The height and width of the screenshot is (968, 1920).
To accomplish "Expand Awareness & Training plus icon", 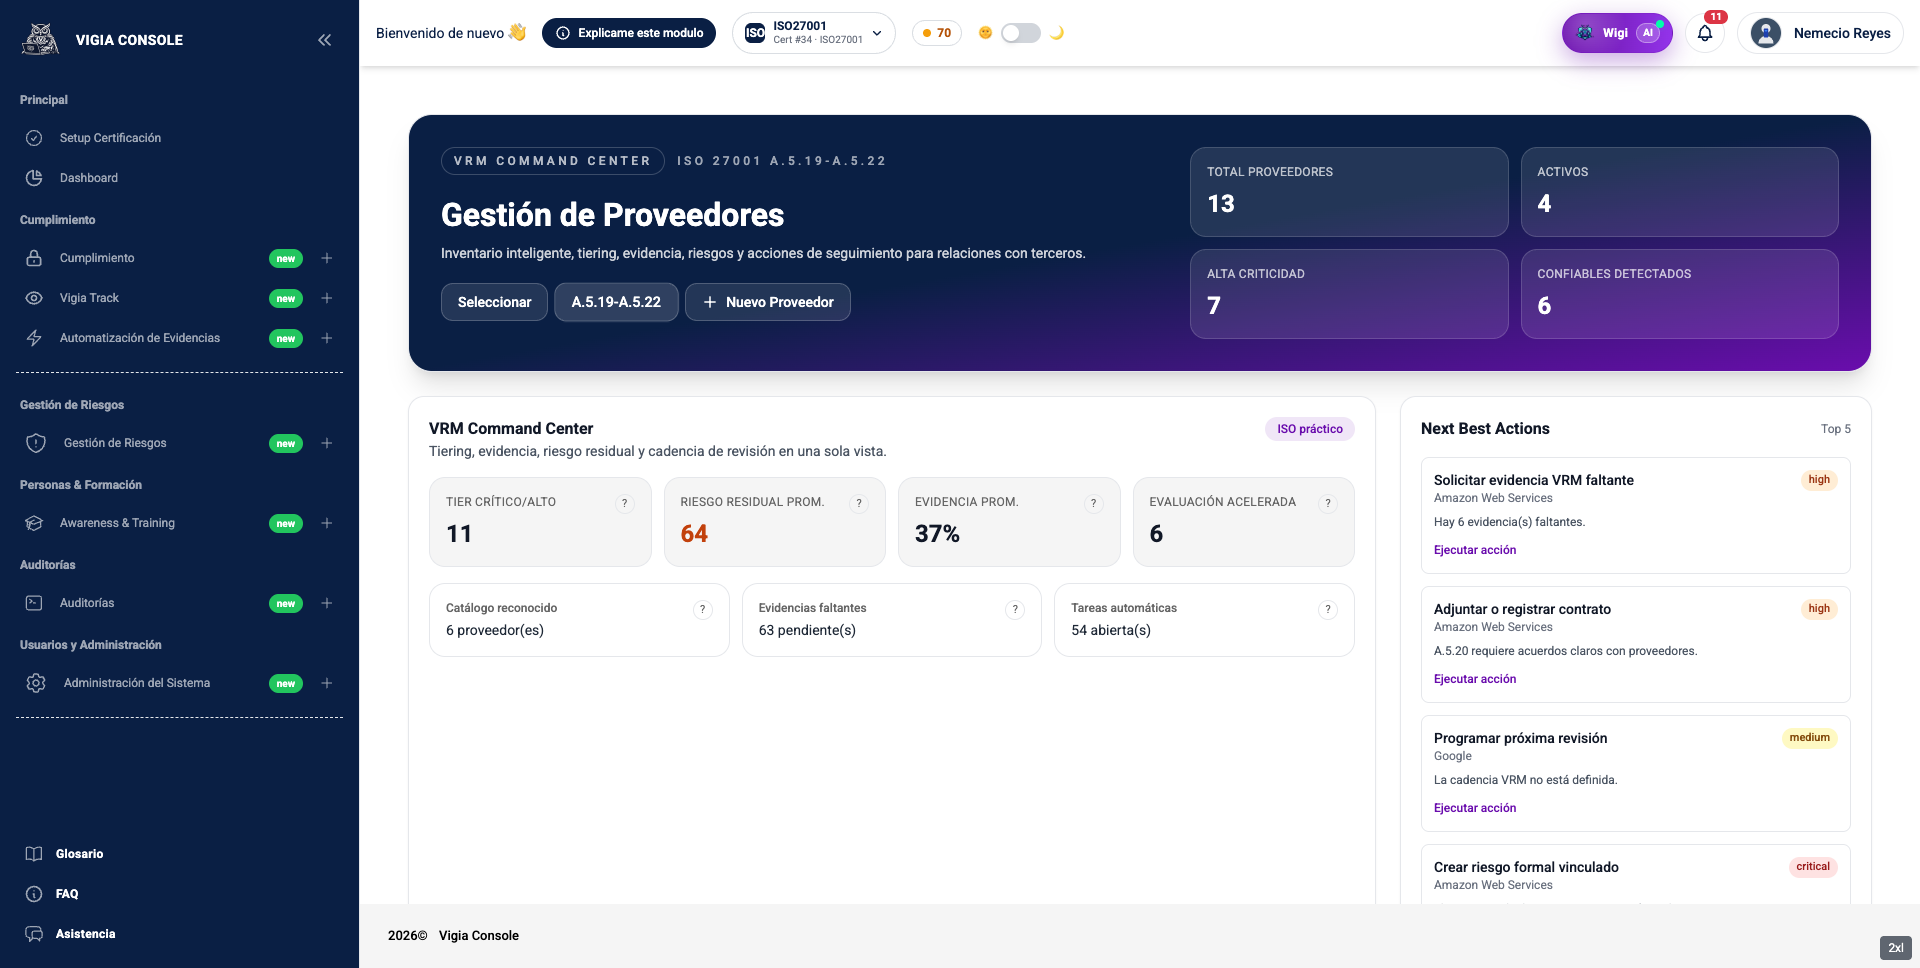I will (x=326, y=523).
